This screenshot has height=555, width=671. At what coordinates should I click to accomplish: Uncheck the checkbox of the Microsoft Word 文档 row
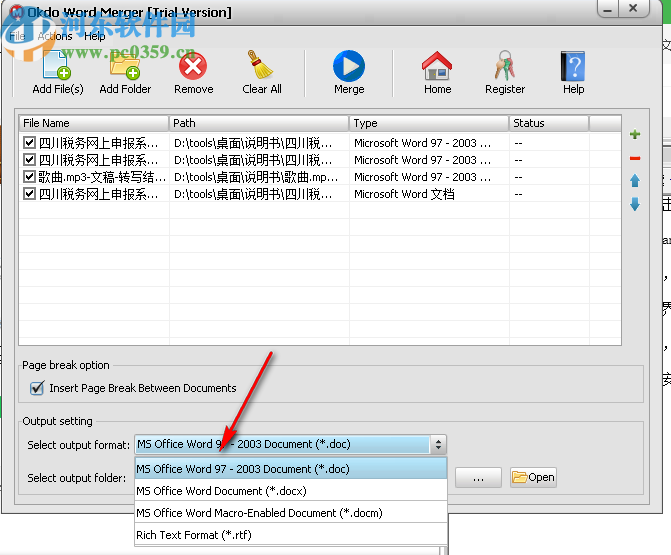[29, 194]
